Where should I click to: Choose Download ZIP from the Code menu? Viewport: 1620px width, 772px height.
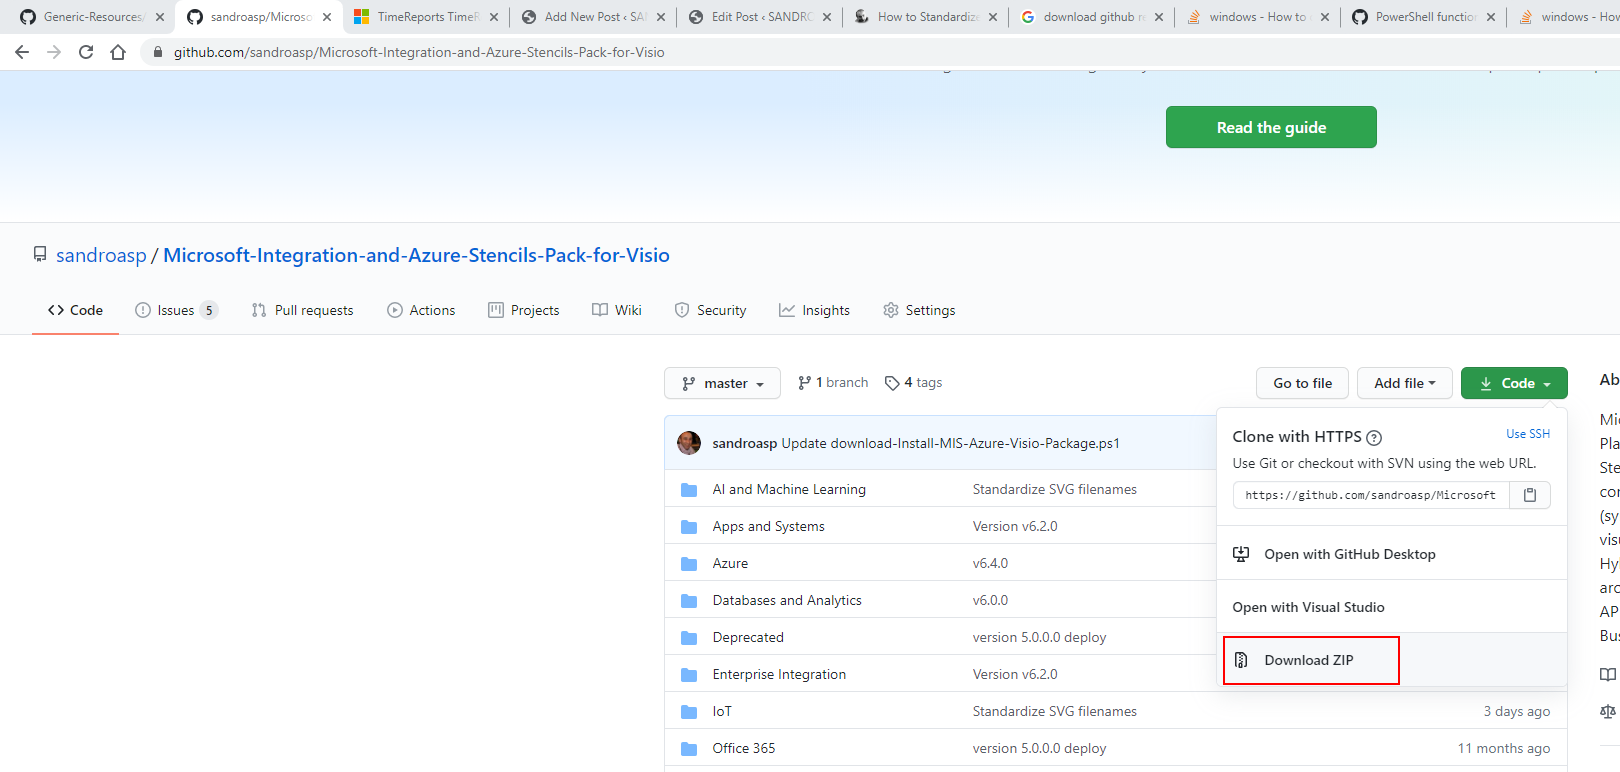1310,660
